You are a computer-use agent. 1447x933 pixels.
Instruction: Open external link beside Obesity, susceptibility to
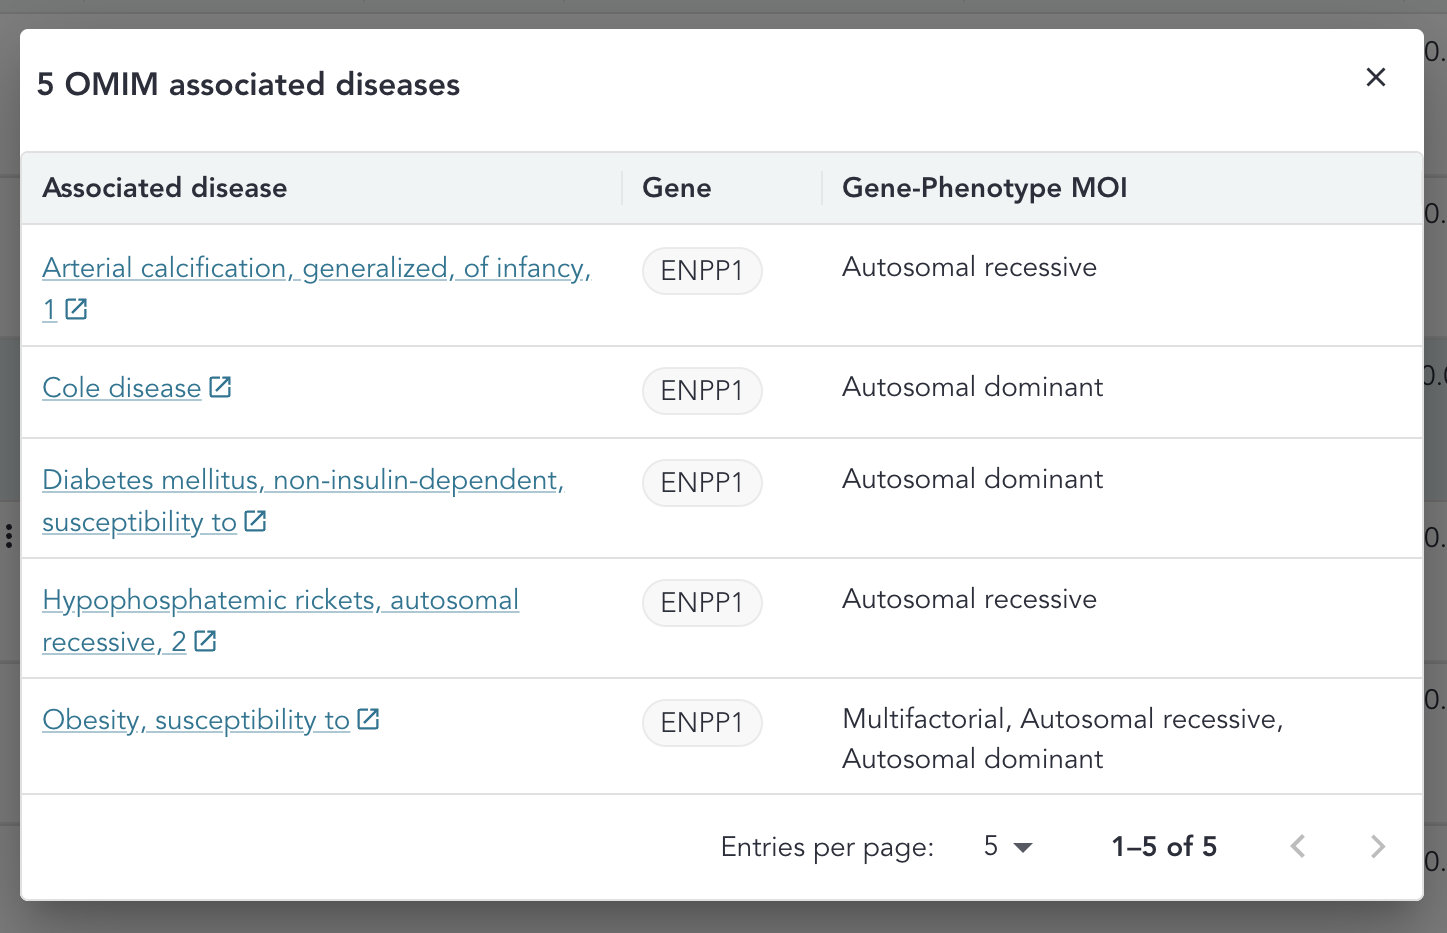[369, 719]
